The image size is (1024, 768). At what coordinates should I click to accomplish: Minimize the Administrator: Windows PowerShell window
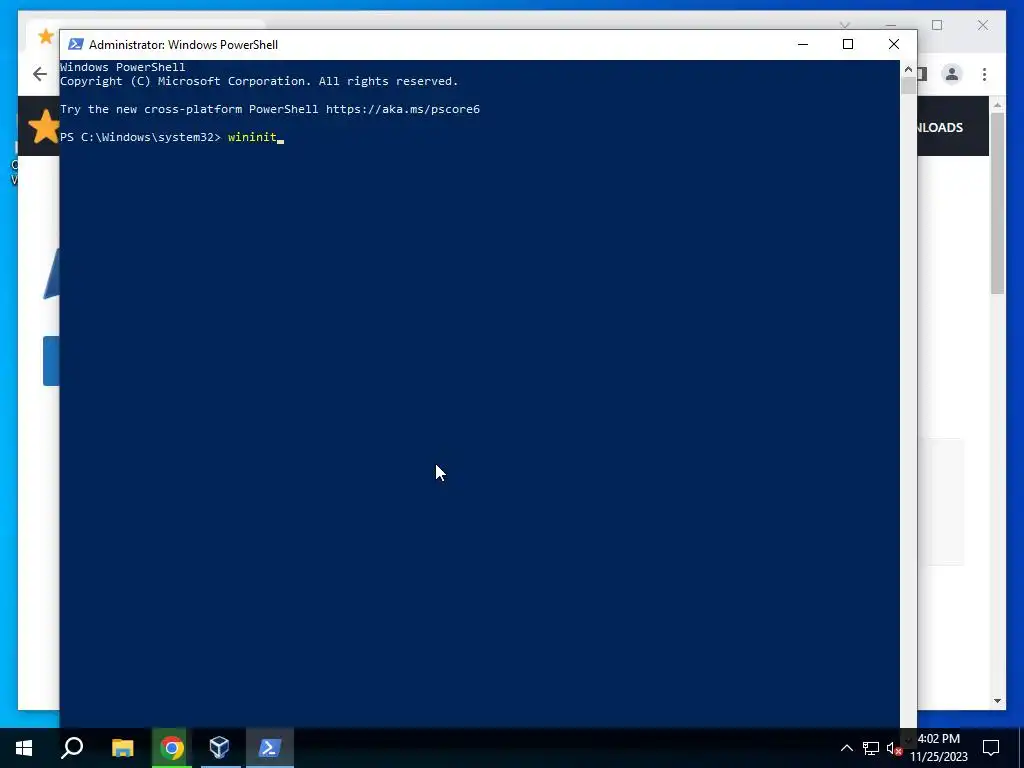[803, 44]
